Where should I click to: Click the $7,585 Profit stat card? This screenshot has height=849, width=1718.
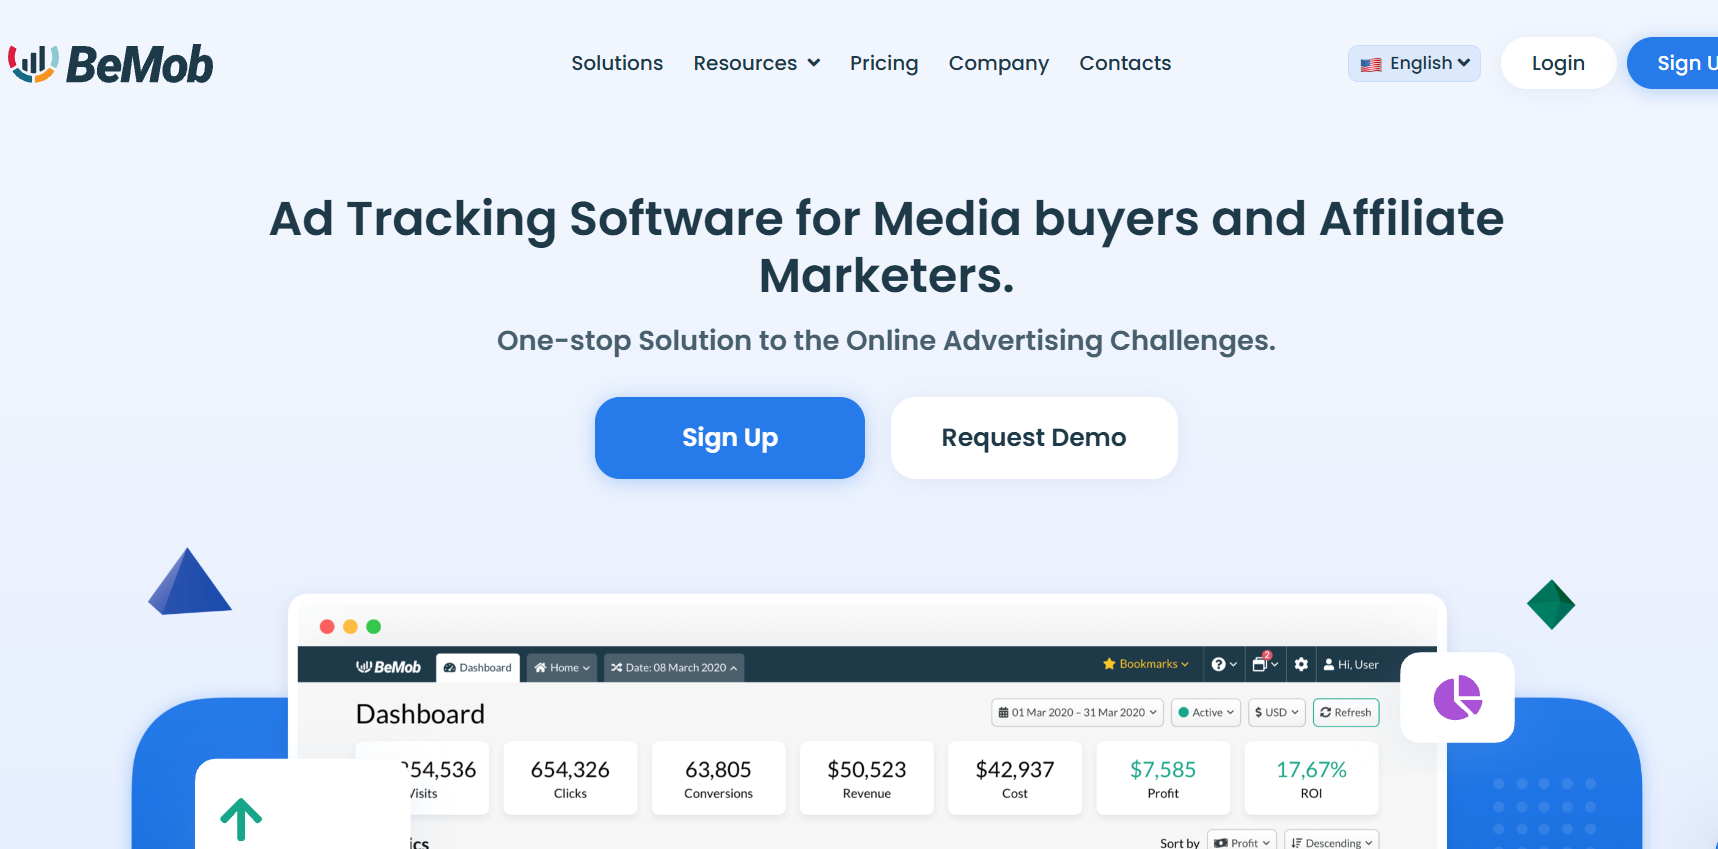coord(1163,778)
